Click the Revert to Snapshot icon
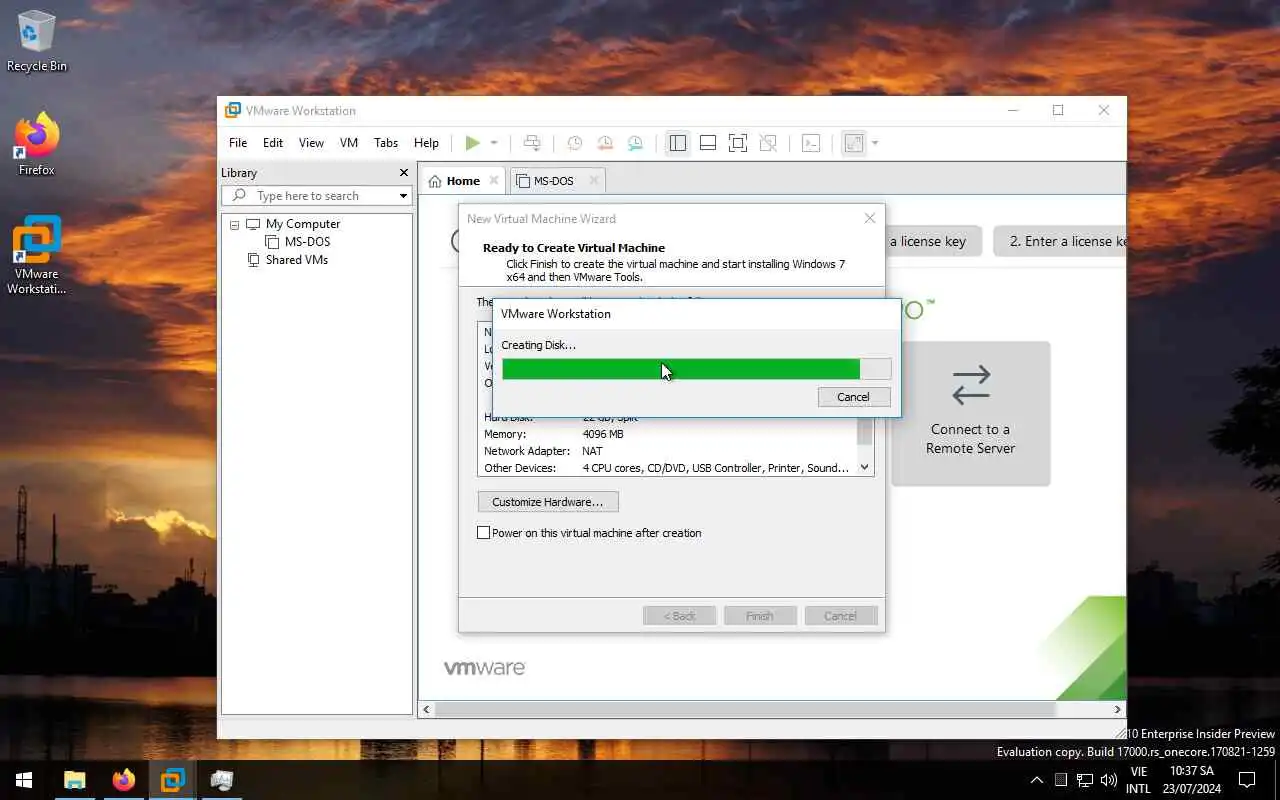 pyautogui.click(x=605, y=143)
